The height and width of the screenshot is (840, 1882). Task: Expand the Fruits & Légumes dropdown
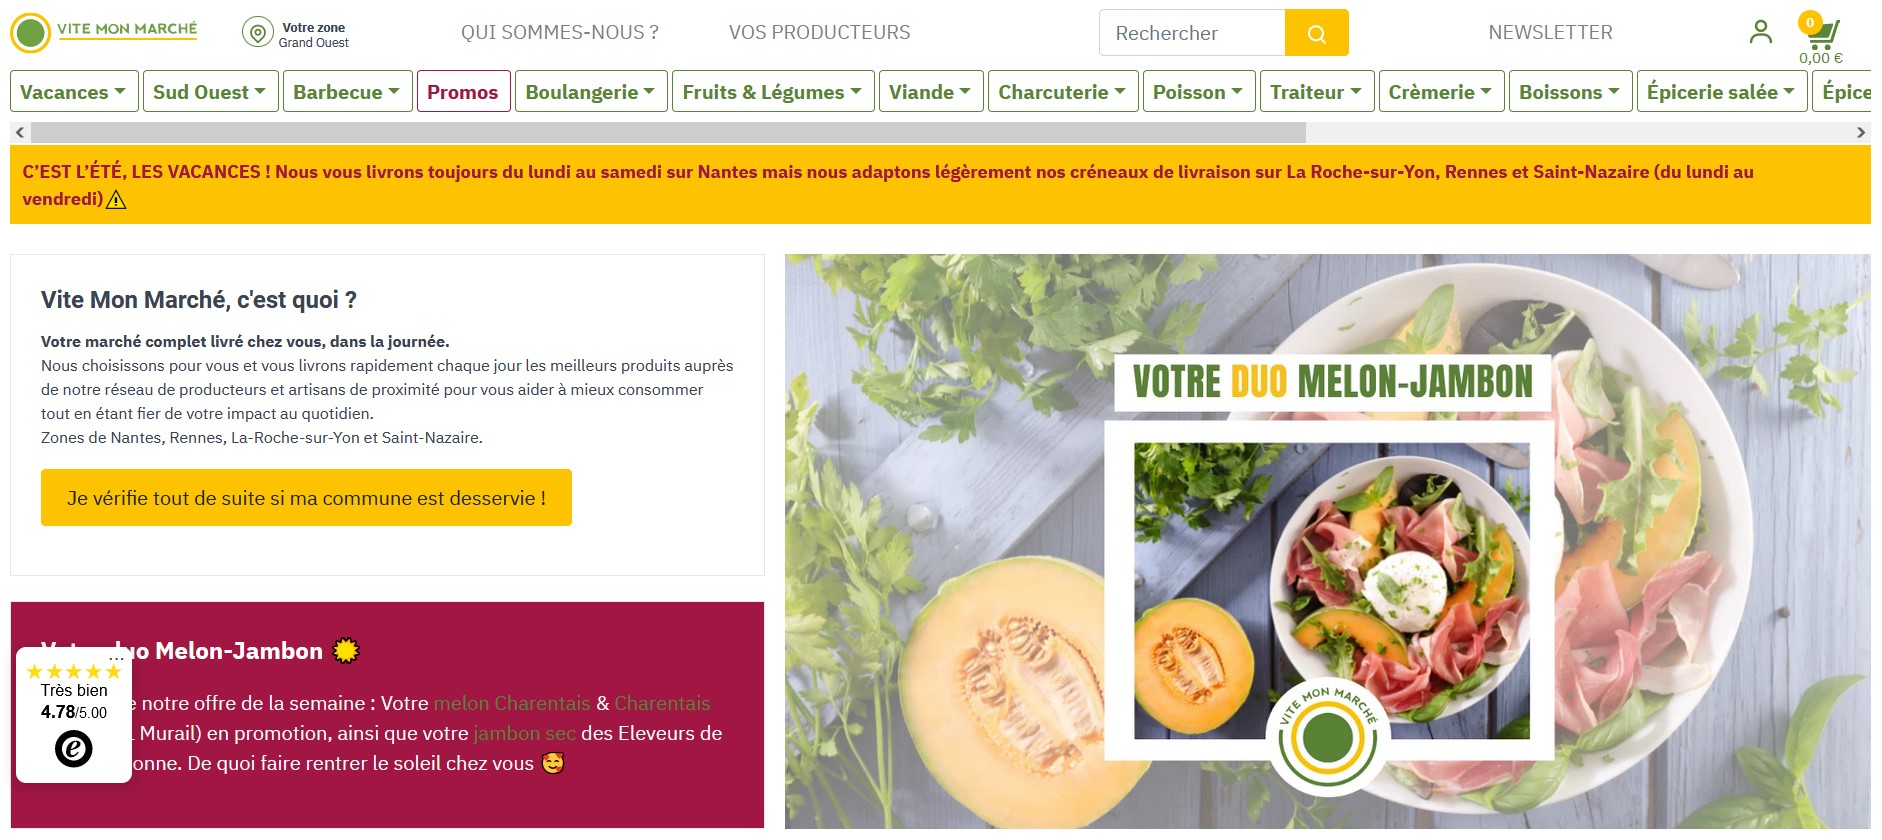pyautogui.click(x=773, y=92)
